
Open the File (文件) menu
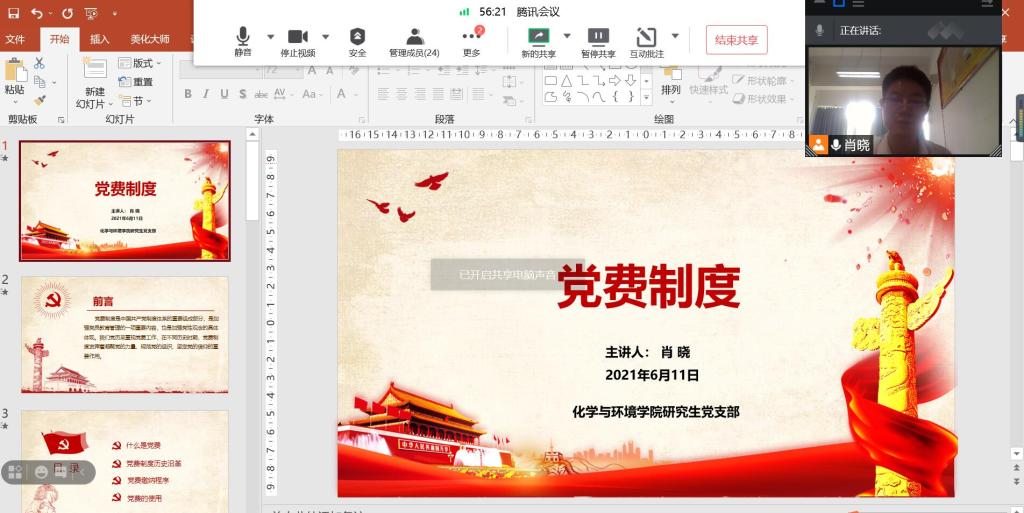tap(15, 39)
